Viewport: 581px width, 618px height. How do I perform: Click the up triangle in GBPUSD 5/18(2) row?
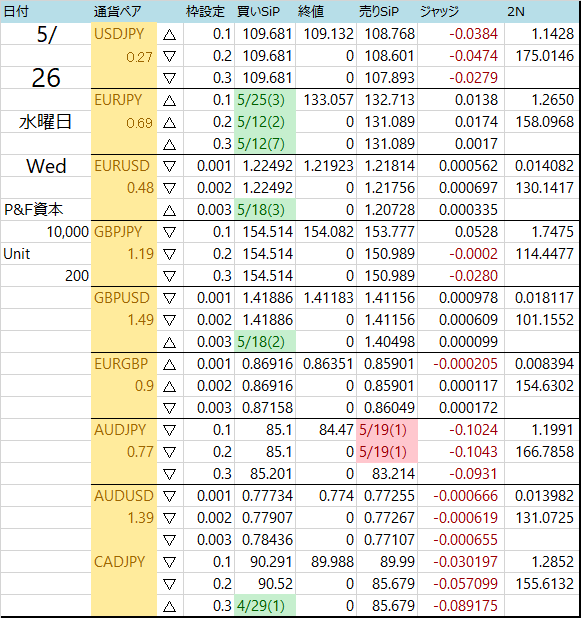tap(169, 343)
